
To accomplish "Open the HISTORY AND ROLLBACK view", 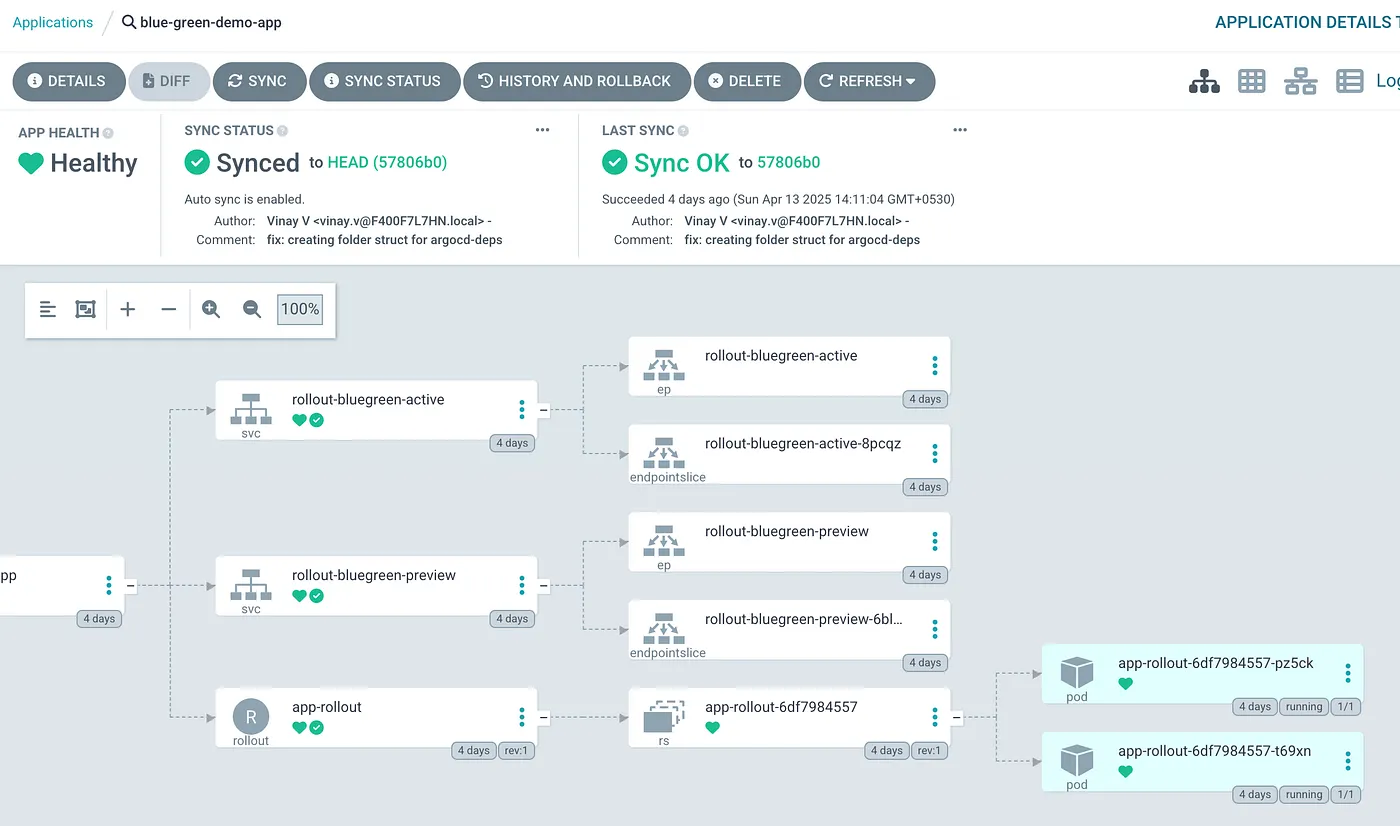I will pos(576,82).
